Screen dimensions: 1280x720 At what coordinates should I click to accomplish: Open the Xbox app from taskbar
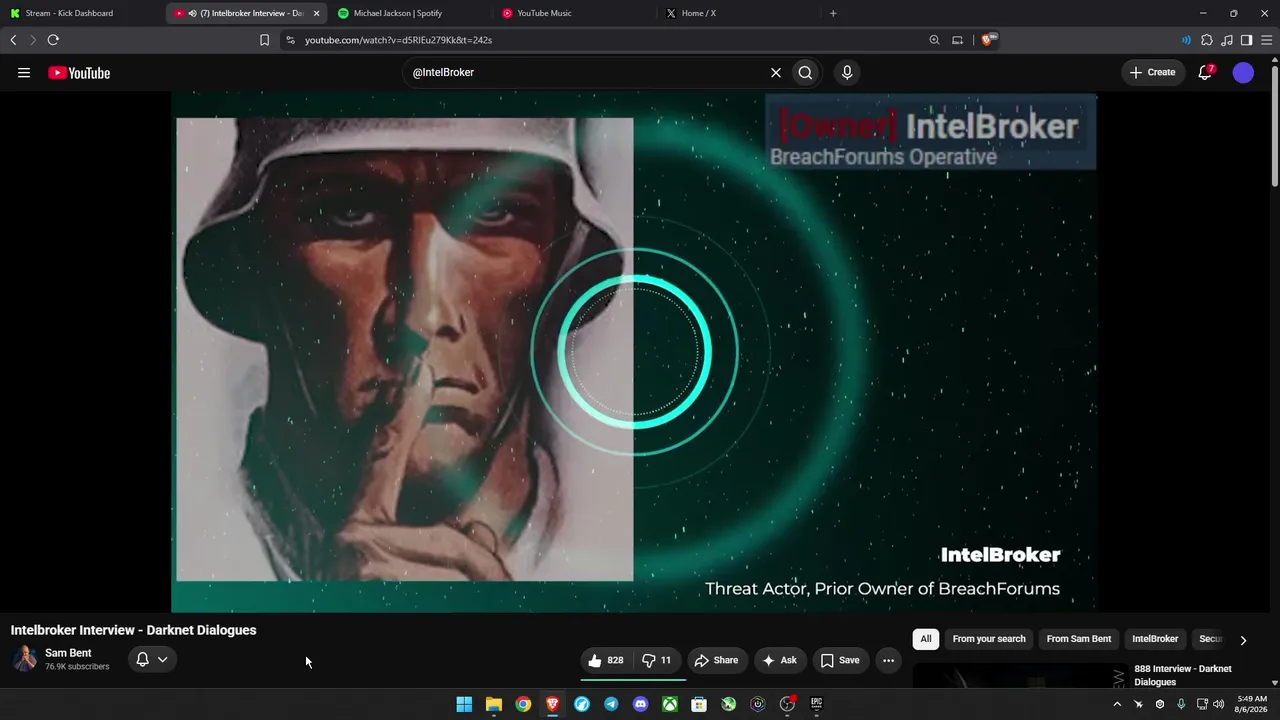click(670, 704)
